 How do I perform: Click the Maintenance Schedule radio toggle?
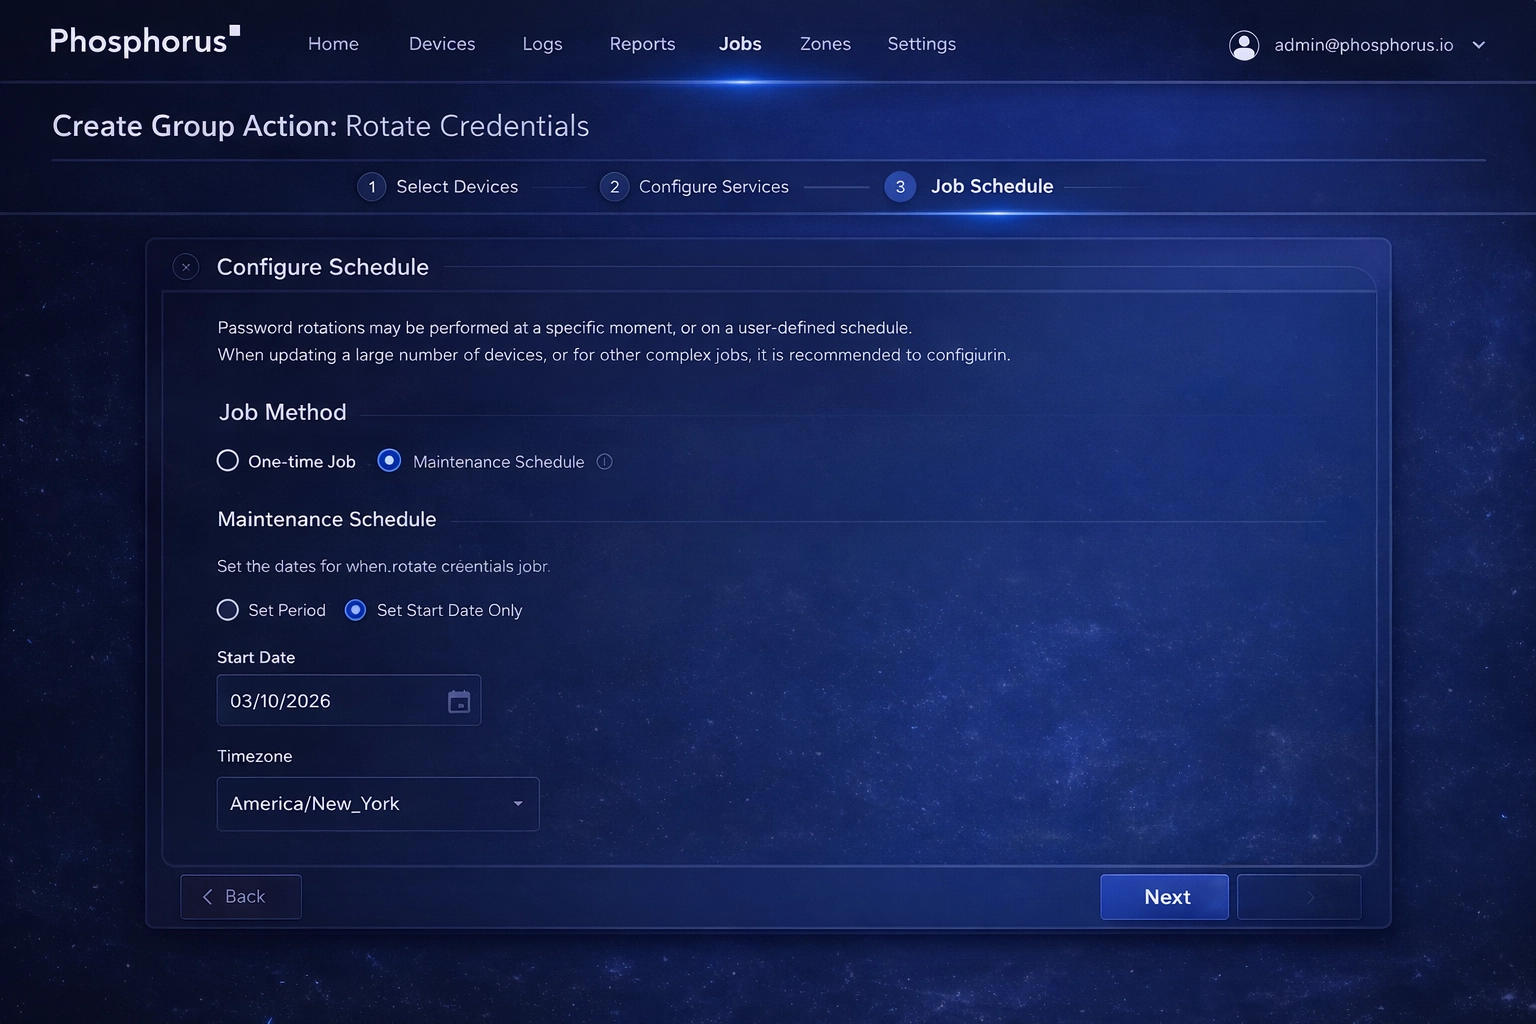tap(389, 460)
